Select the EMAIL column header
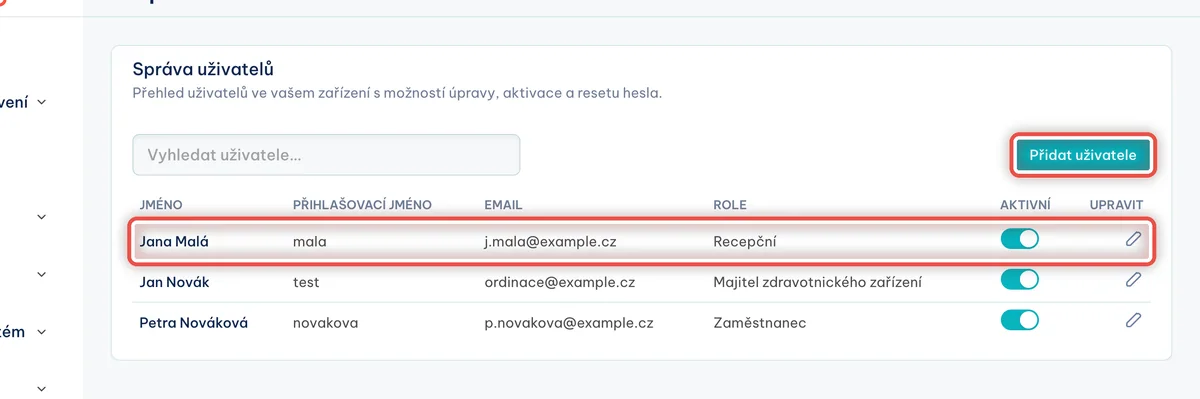 pyautogui.click(x=504, y=205)
